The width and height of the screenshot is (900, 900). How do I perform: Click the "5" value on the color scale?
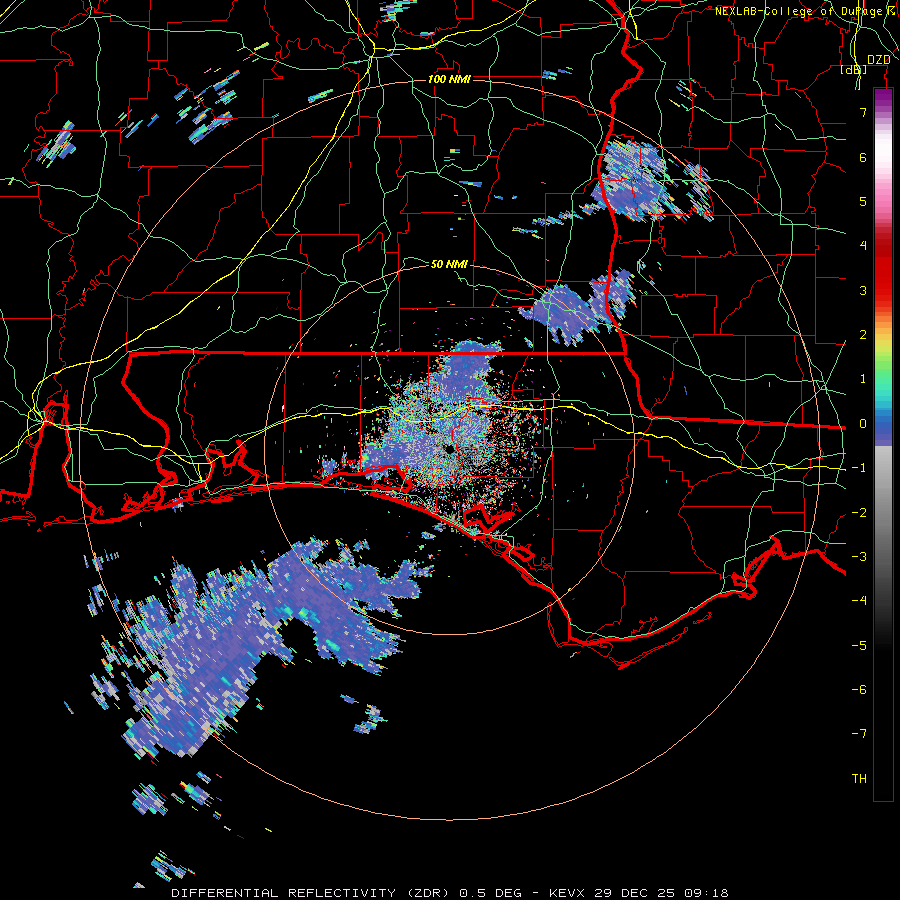coord(863,201)
